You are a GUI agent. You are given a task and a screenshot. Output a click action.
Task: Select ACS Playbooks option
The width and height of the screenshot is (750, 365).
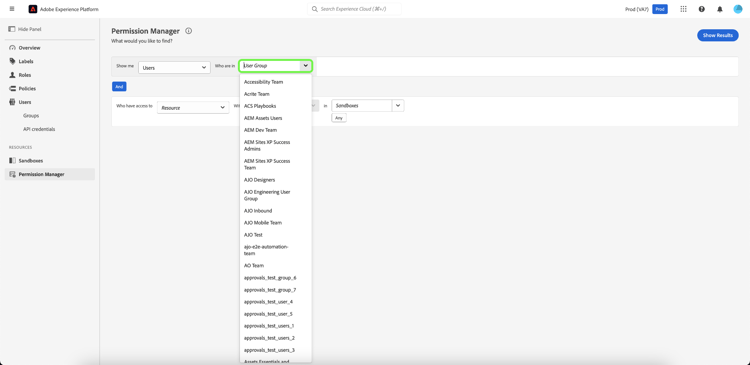pyautogui.click(x=276, y=106)
